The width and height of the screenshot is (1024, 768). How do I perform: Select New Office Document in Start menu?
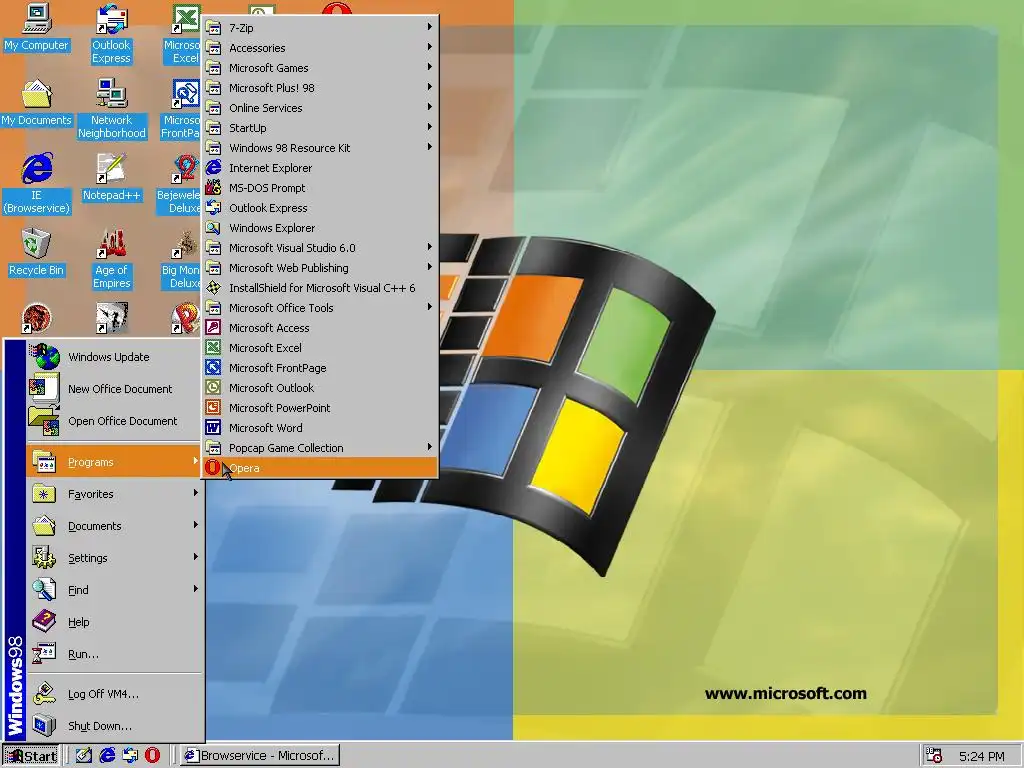tap(114, 389)
